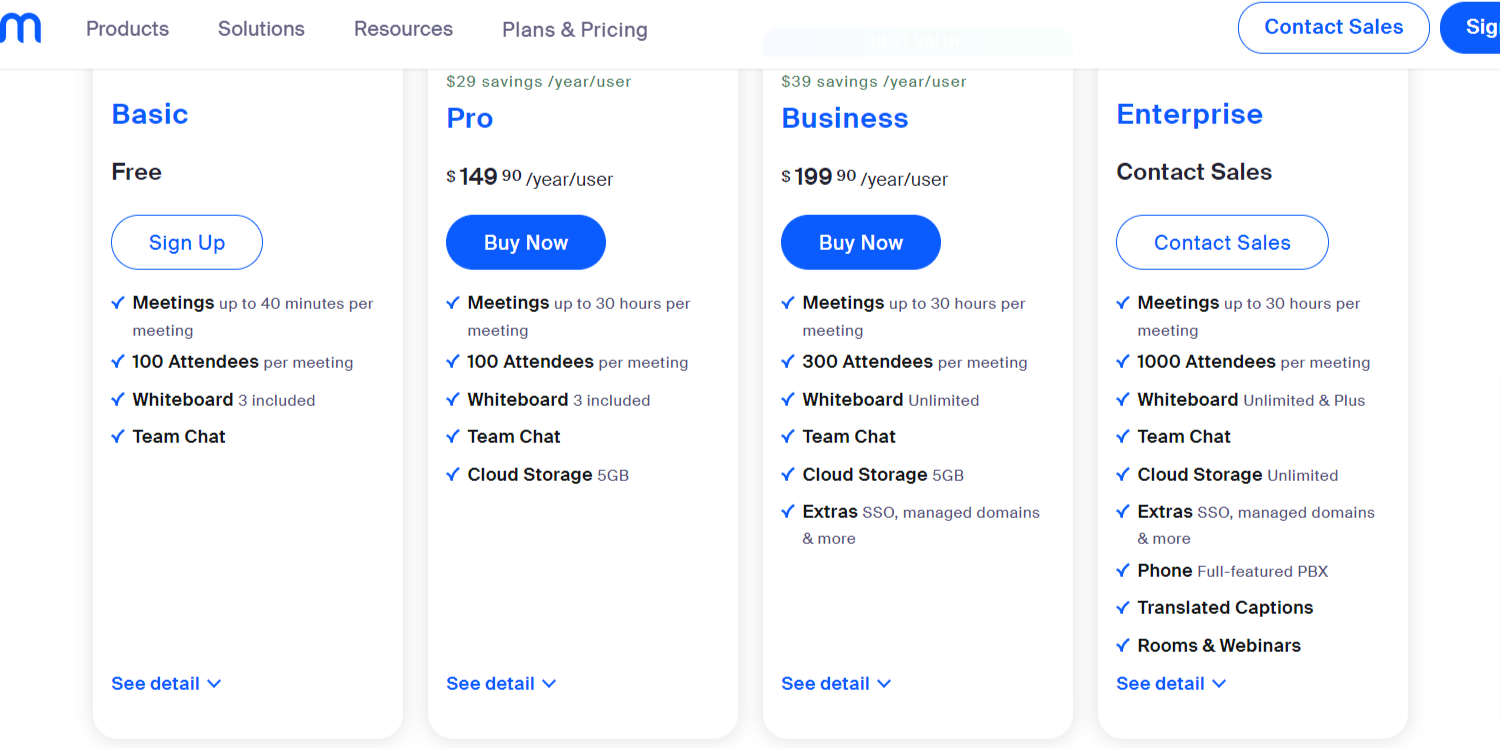Open the Resources menu
Image resolution: width=1500 pixels, height=748 pixels.
tap(403, 29)
